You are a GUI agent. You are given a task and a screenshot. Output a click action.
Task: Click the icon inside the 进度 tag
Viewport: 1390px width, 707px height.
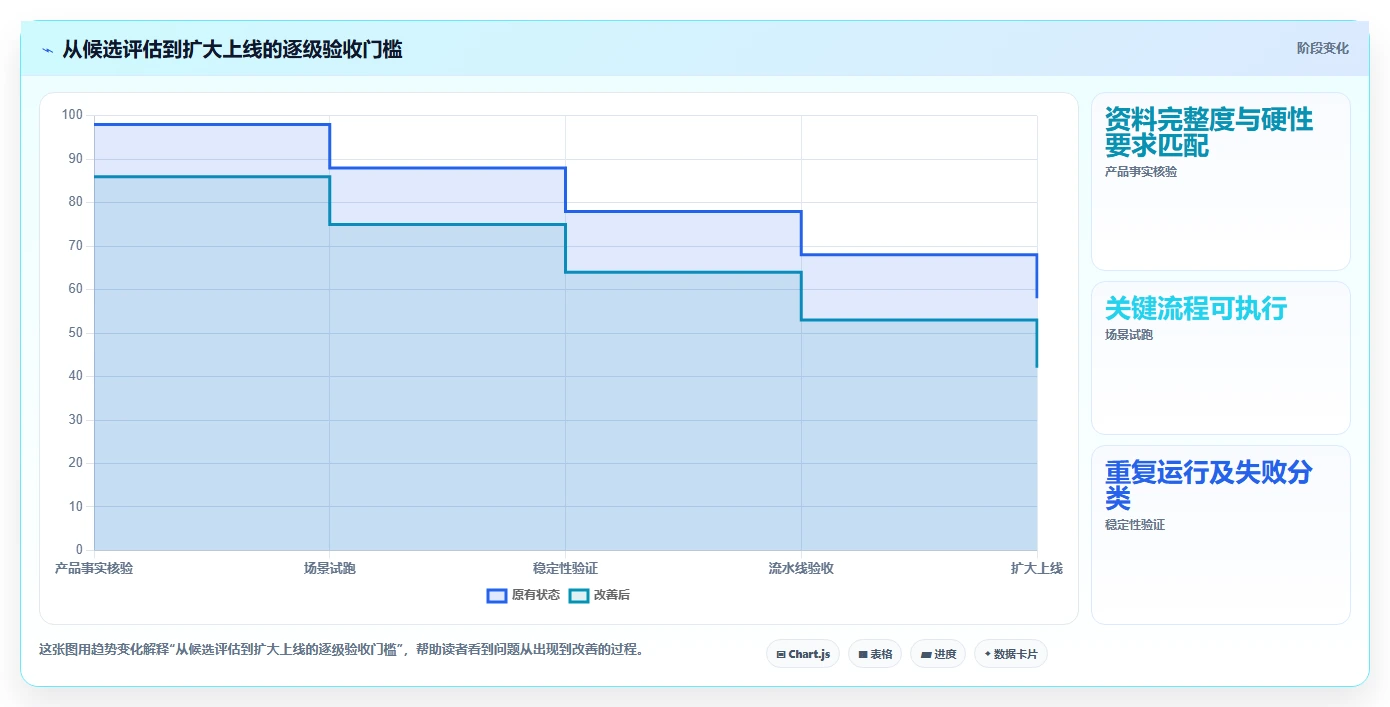click(926, 655)
